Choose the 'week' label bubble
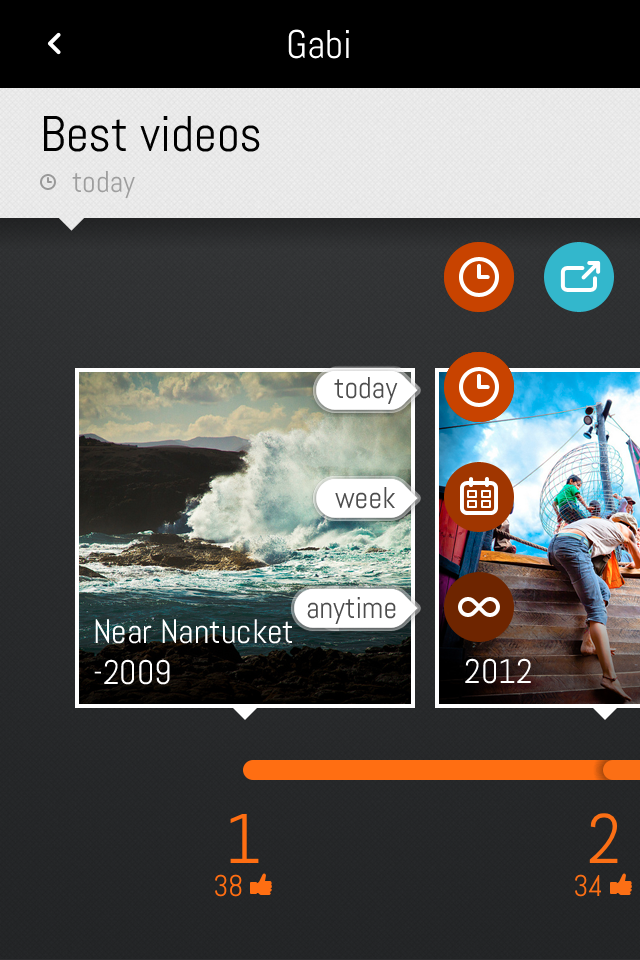640x960 pixels. tap(366, 498)
